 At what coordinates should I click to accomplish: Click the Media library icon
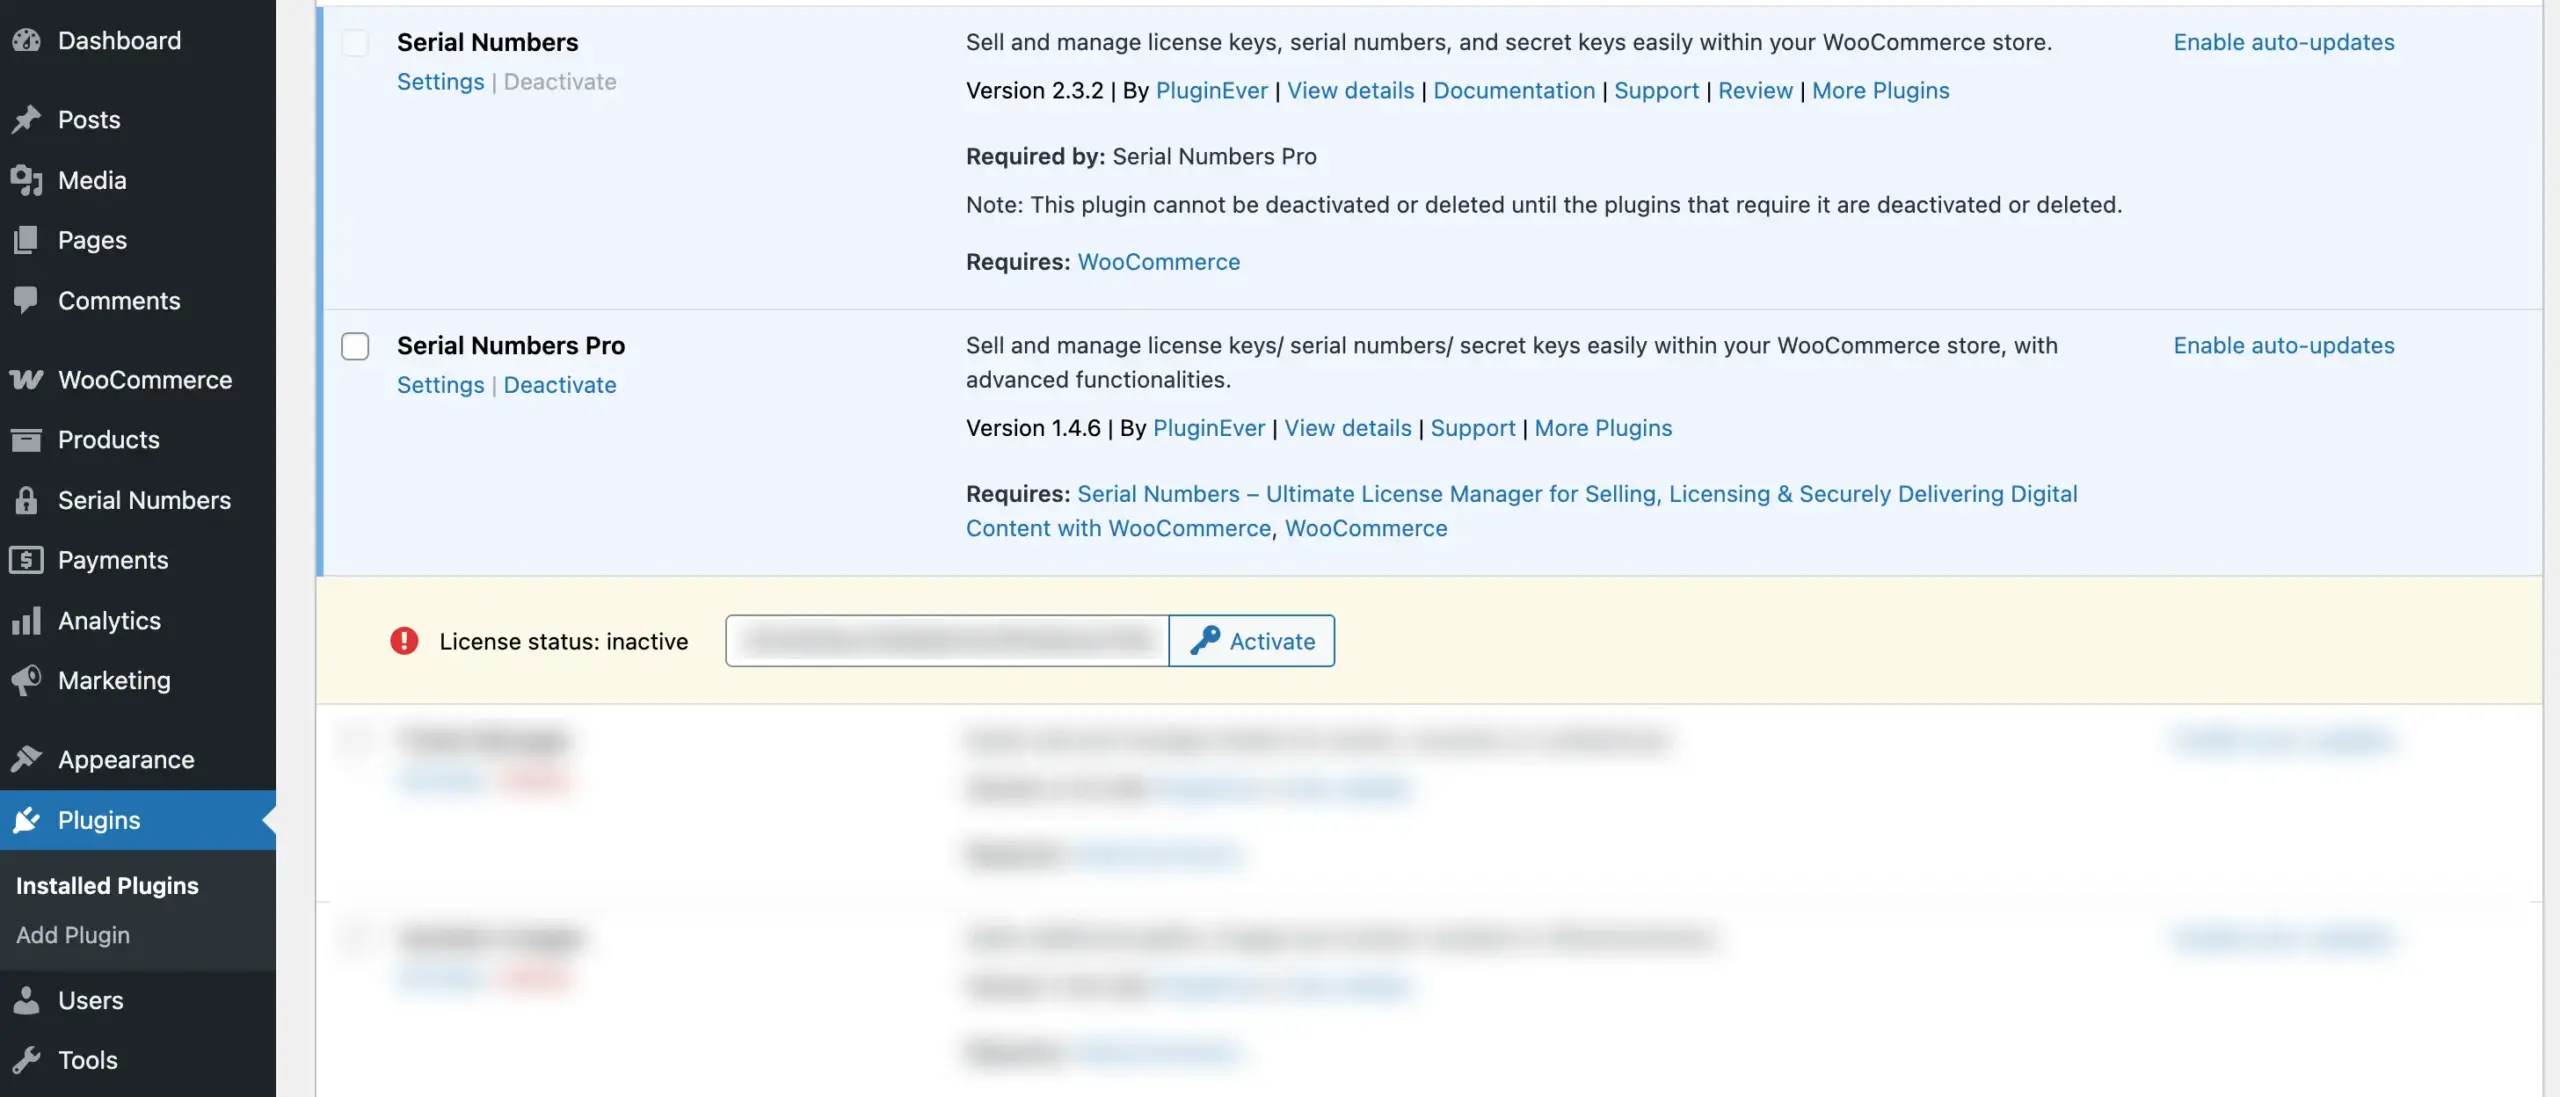pos(26,180)
